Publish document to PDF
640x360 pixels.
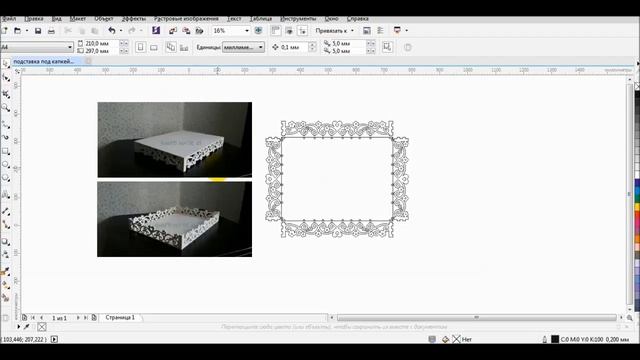pos(199,31)
